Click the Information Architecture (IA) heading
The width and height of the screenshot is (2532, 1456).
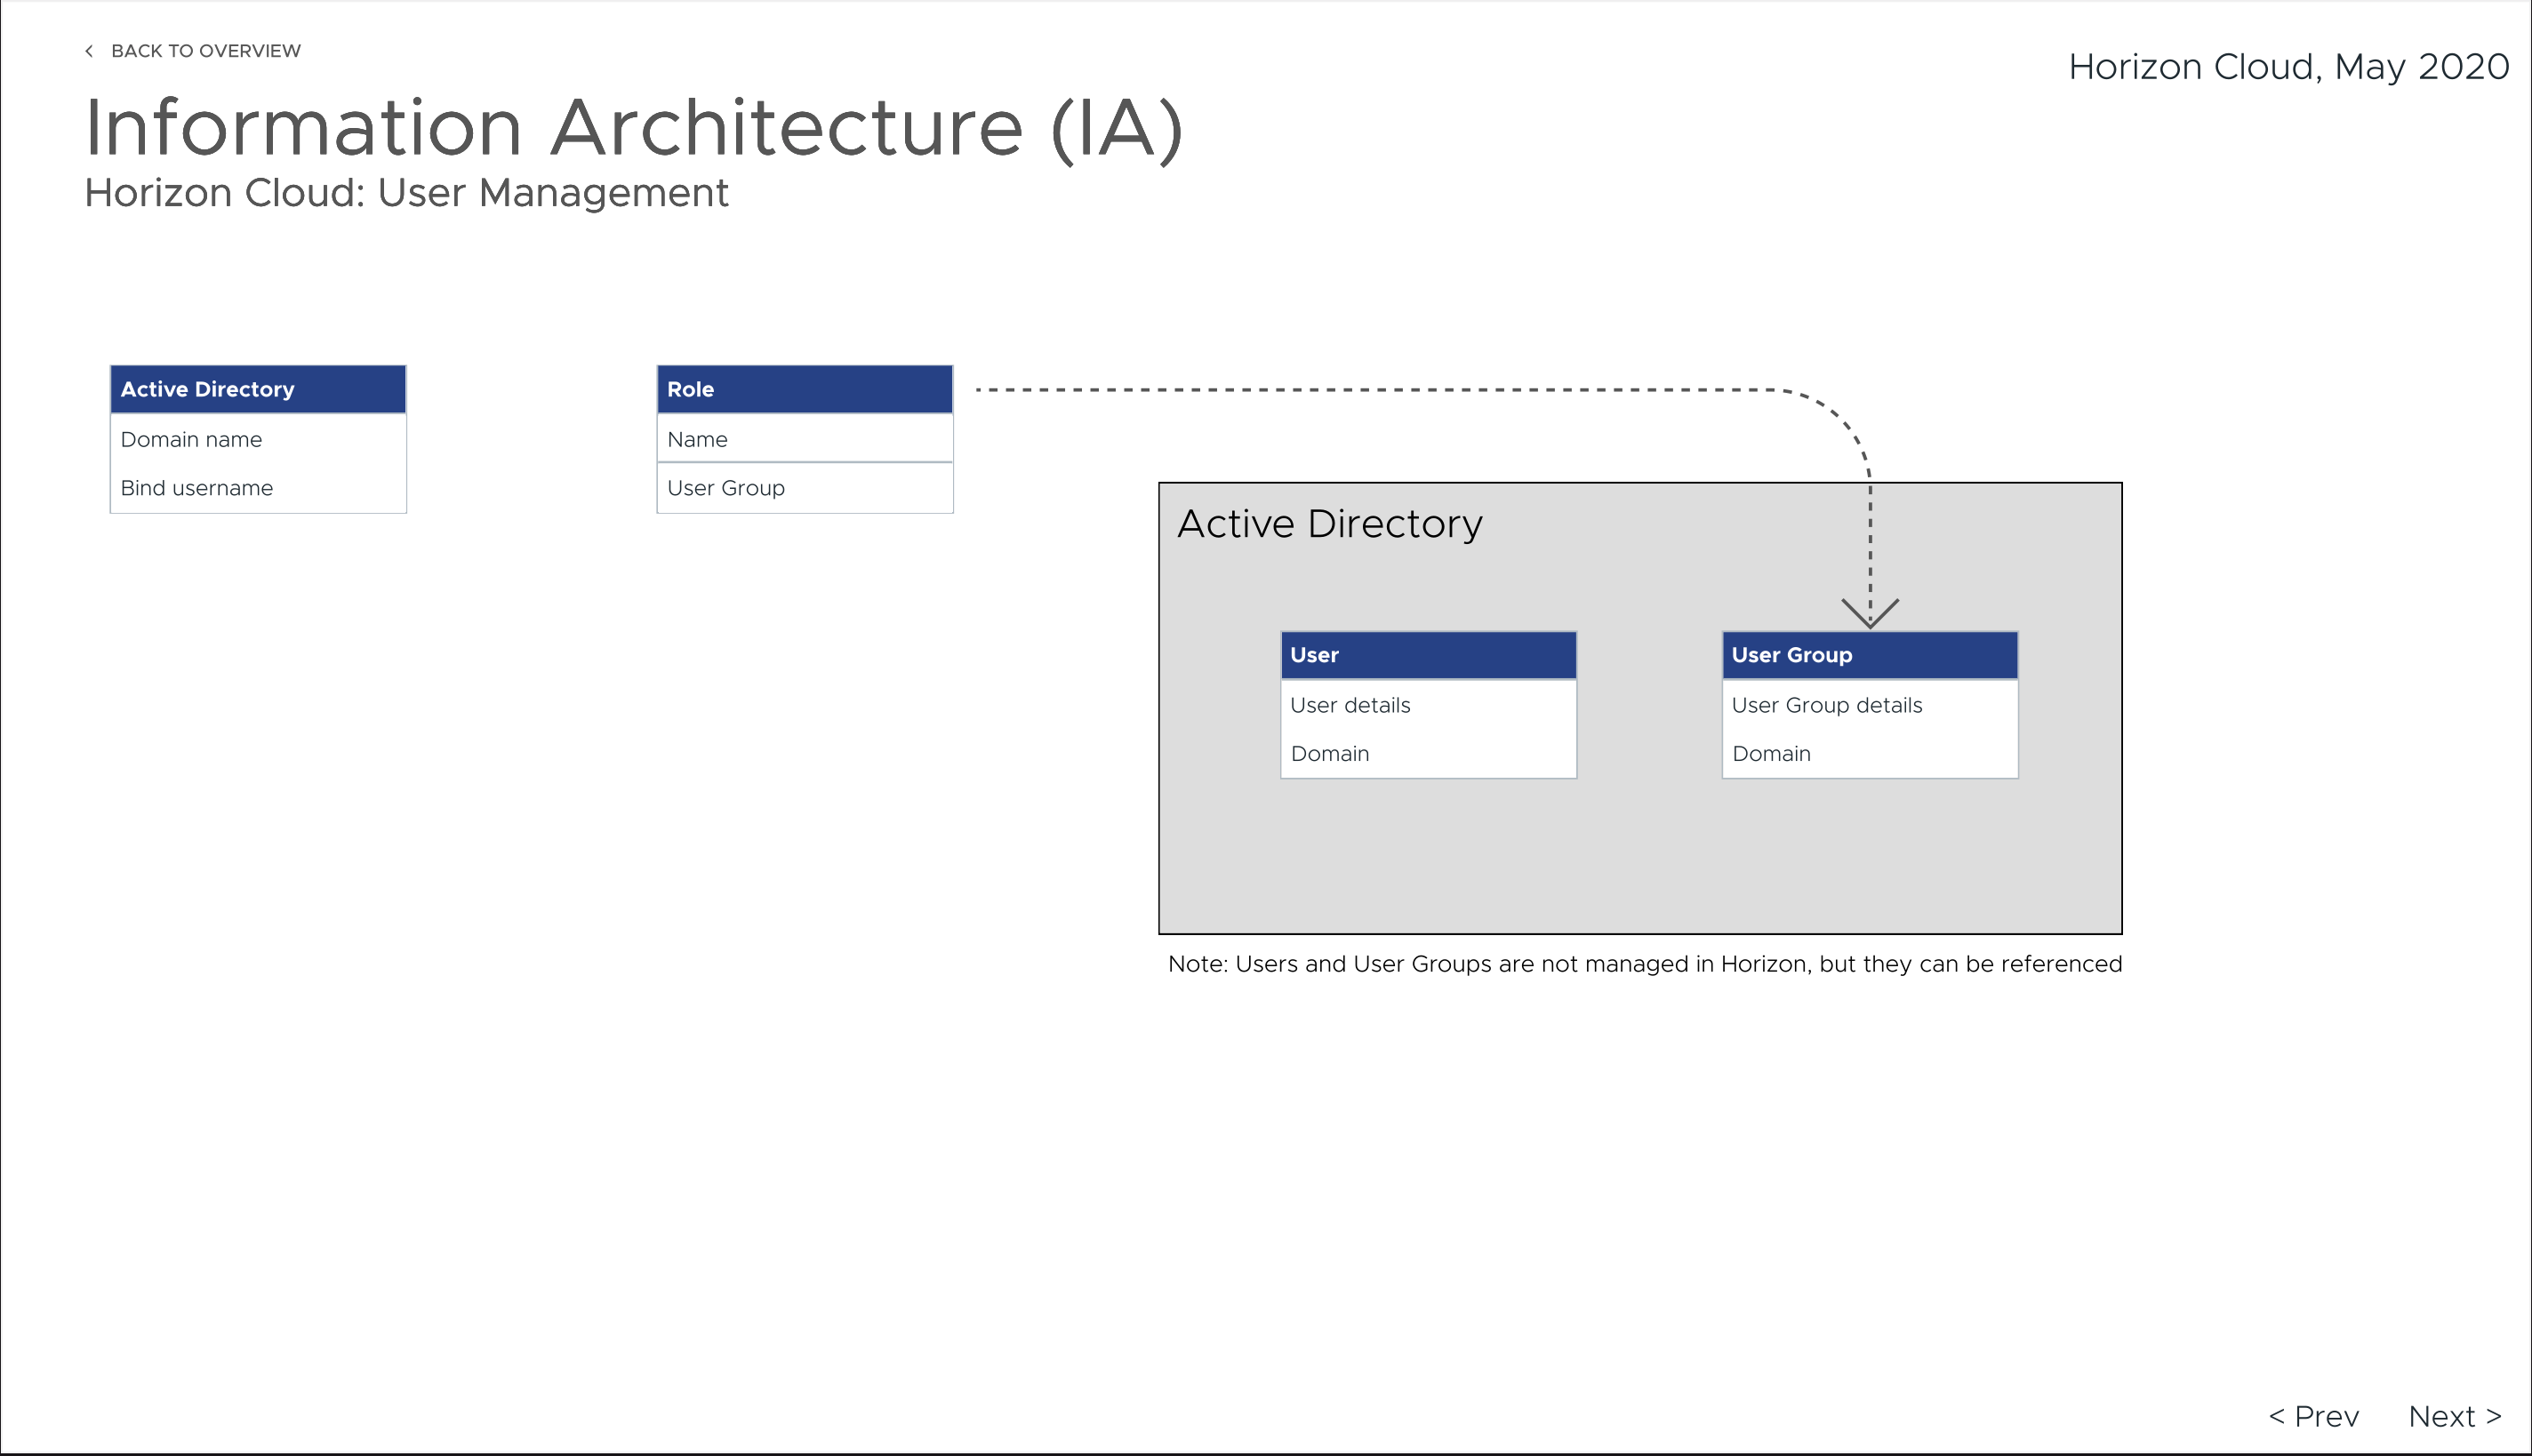click(x=634, y=128)
